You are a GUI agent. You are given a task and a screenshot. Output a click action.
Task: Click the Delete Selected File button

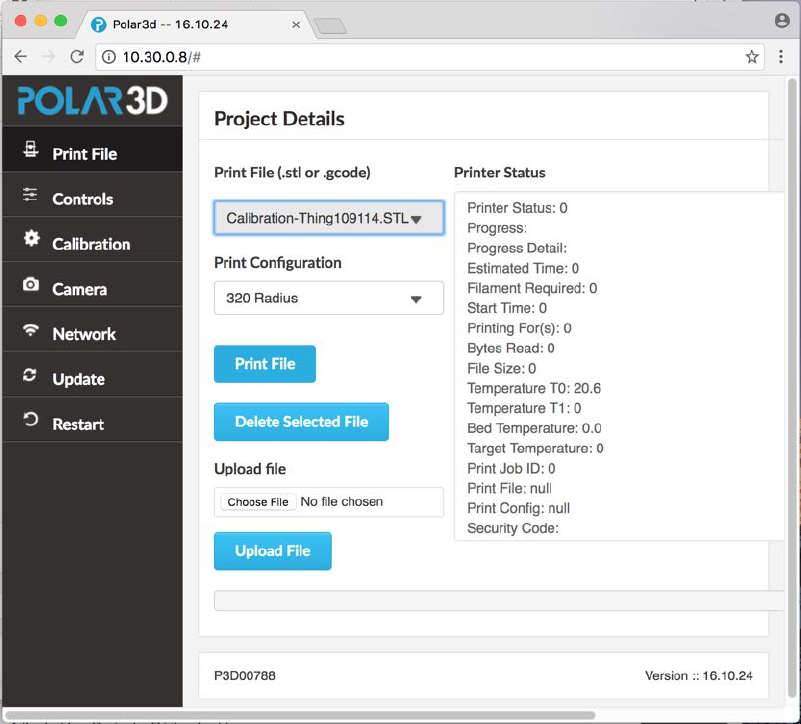pyautogui.click(x=301, y=422)
